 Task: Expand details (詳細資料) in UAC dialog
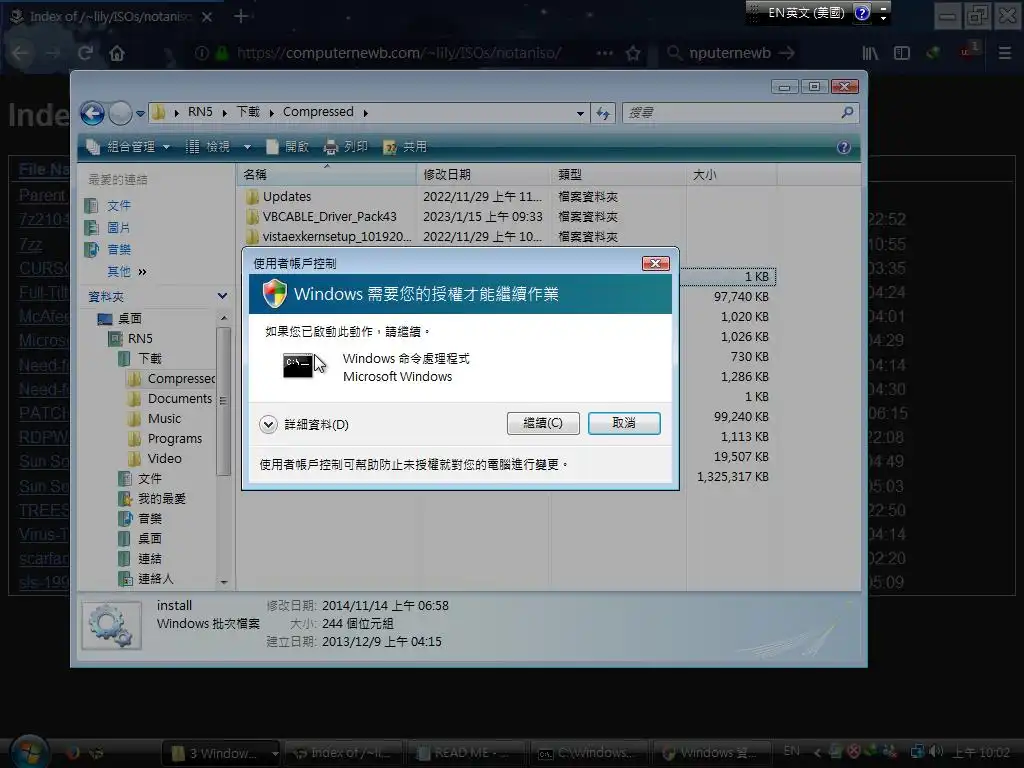tap(304, 424)
